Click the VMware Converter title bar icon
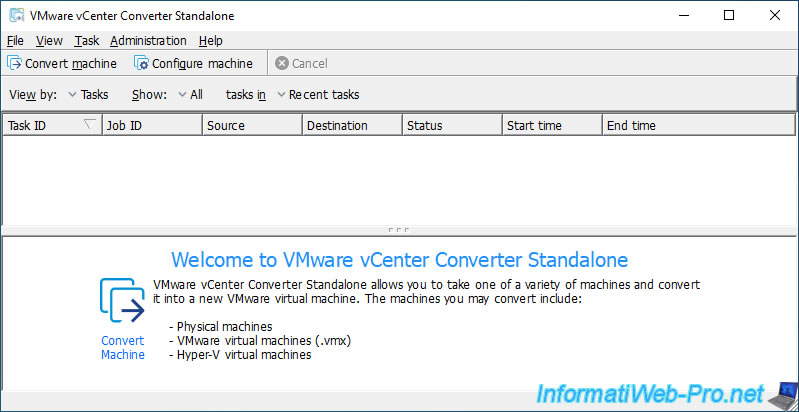This screenshot has height=412, width=799. click(16, 16)
